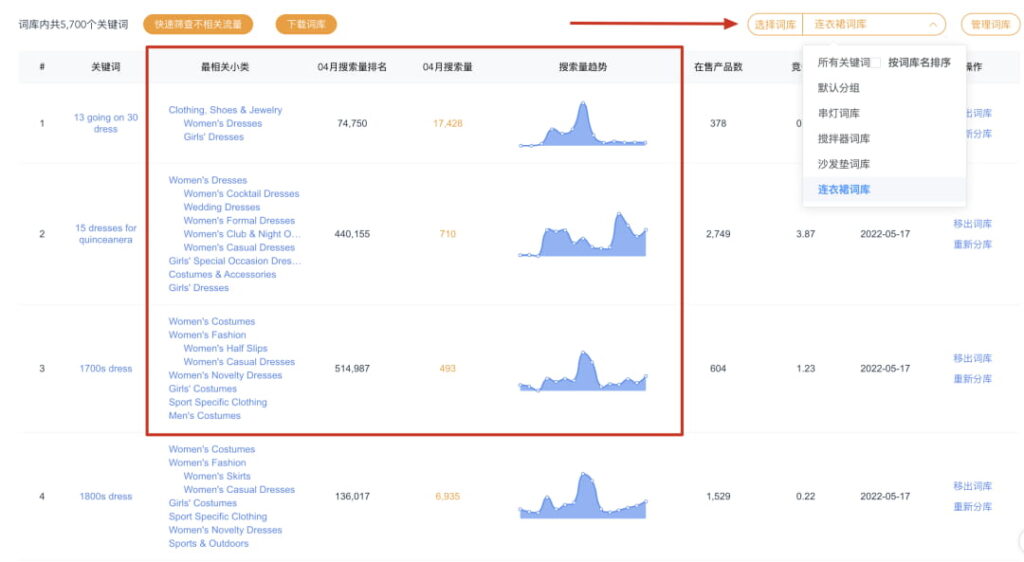Select 串灯词库 option
Image resolution: width=1024 pixels, height=562 pixels.
(838, 114)
